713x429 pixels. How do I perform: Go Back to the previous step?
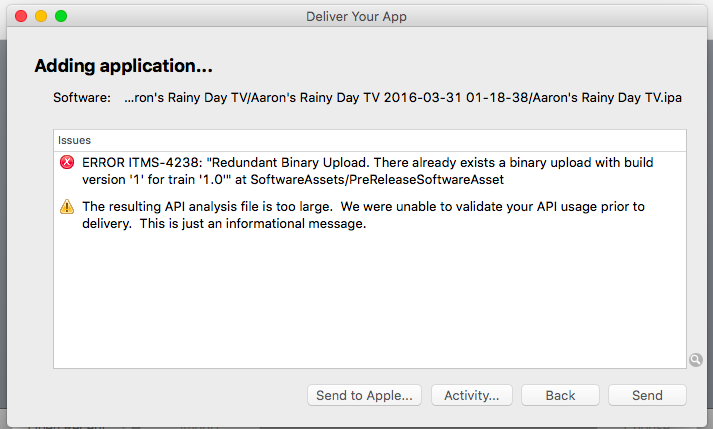coord(560,395)
